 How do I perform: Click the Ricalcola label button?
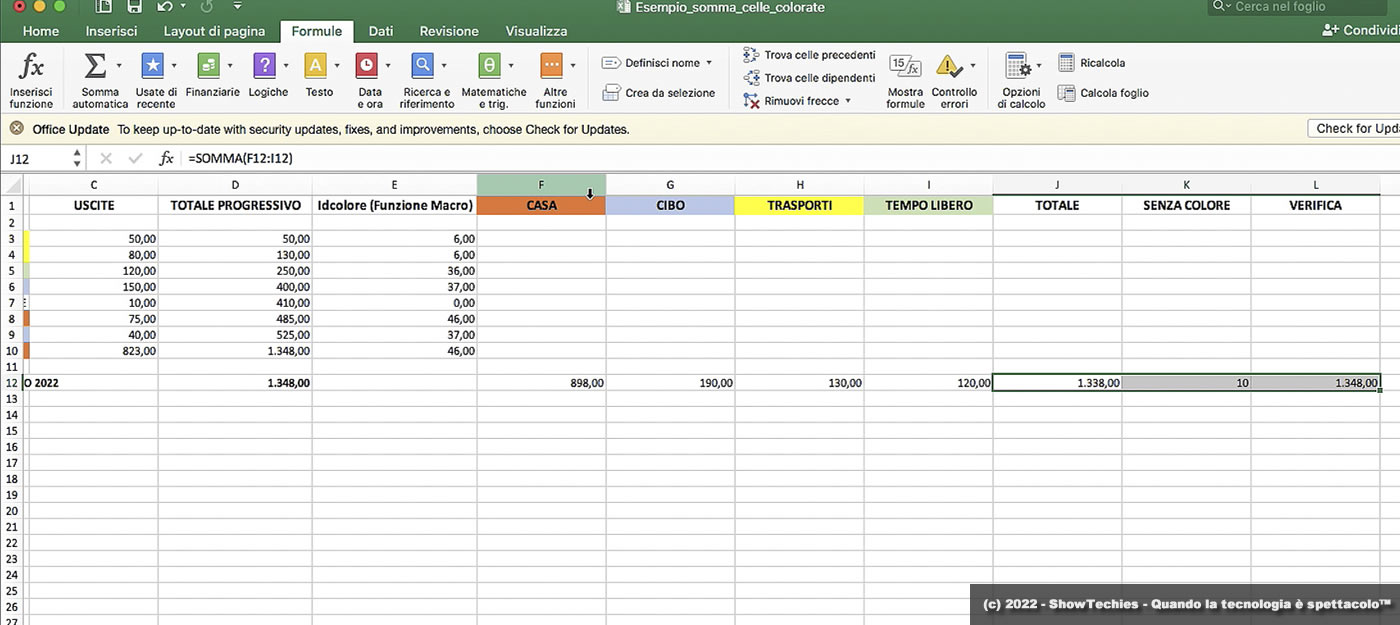click(x=1103, y=63)
